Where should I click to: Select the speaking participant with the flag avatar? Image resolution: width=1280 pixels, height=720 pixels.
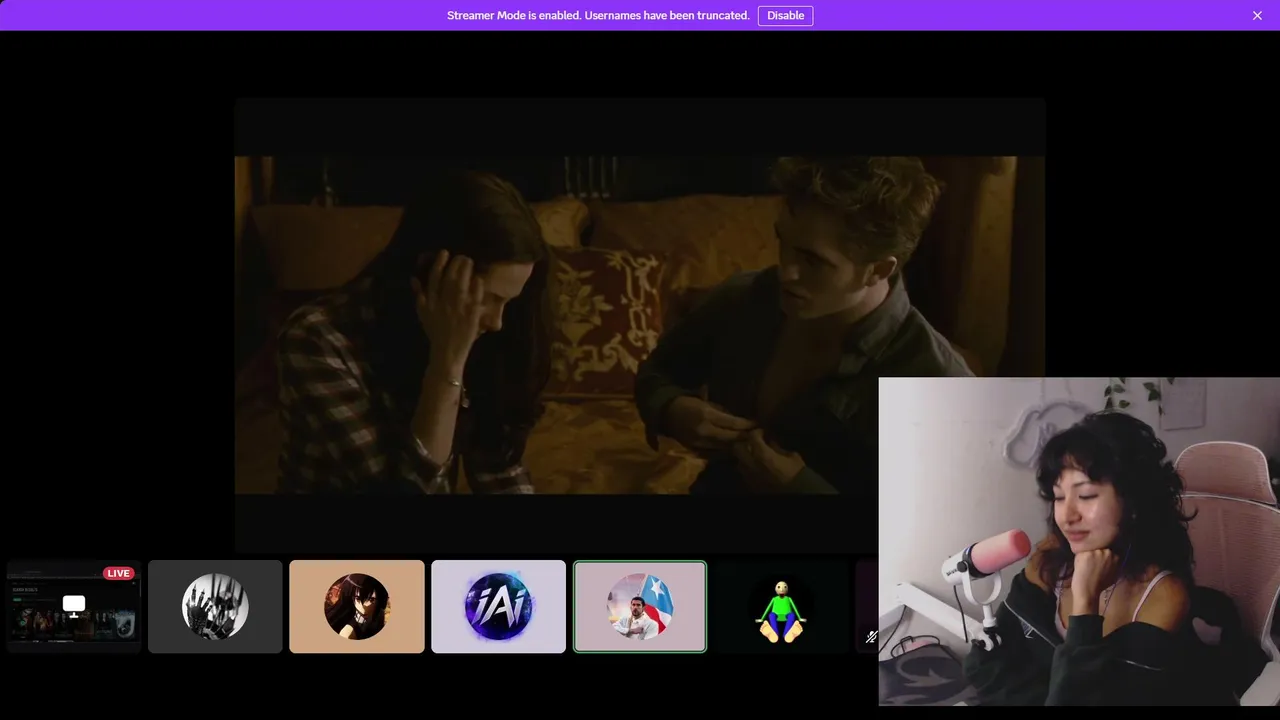coord(640,607)
